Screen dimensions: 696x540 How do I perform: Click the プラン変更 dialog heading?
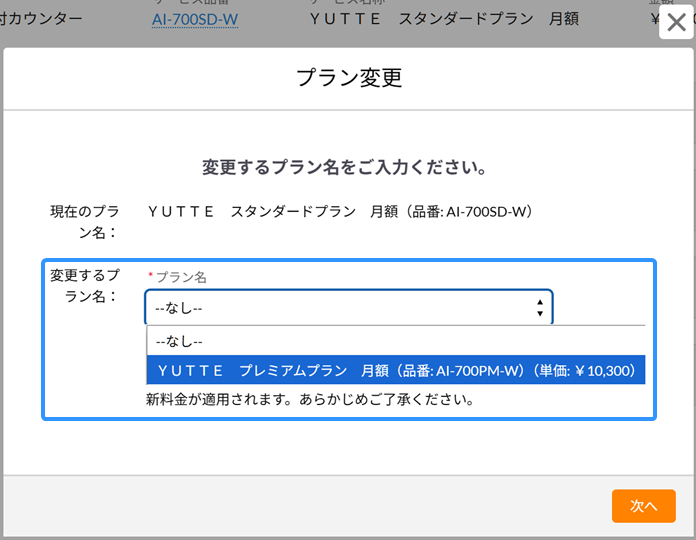coord(349,79)
